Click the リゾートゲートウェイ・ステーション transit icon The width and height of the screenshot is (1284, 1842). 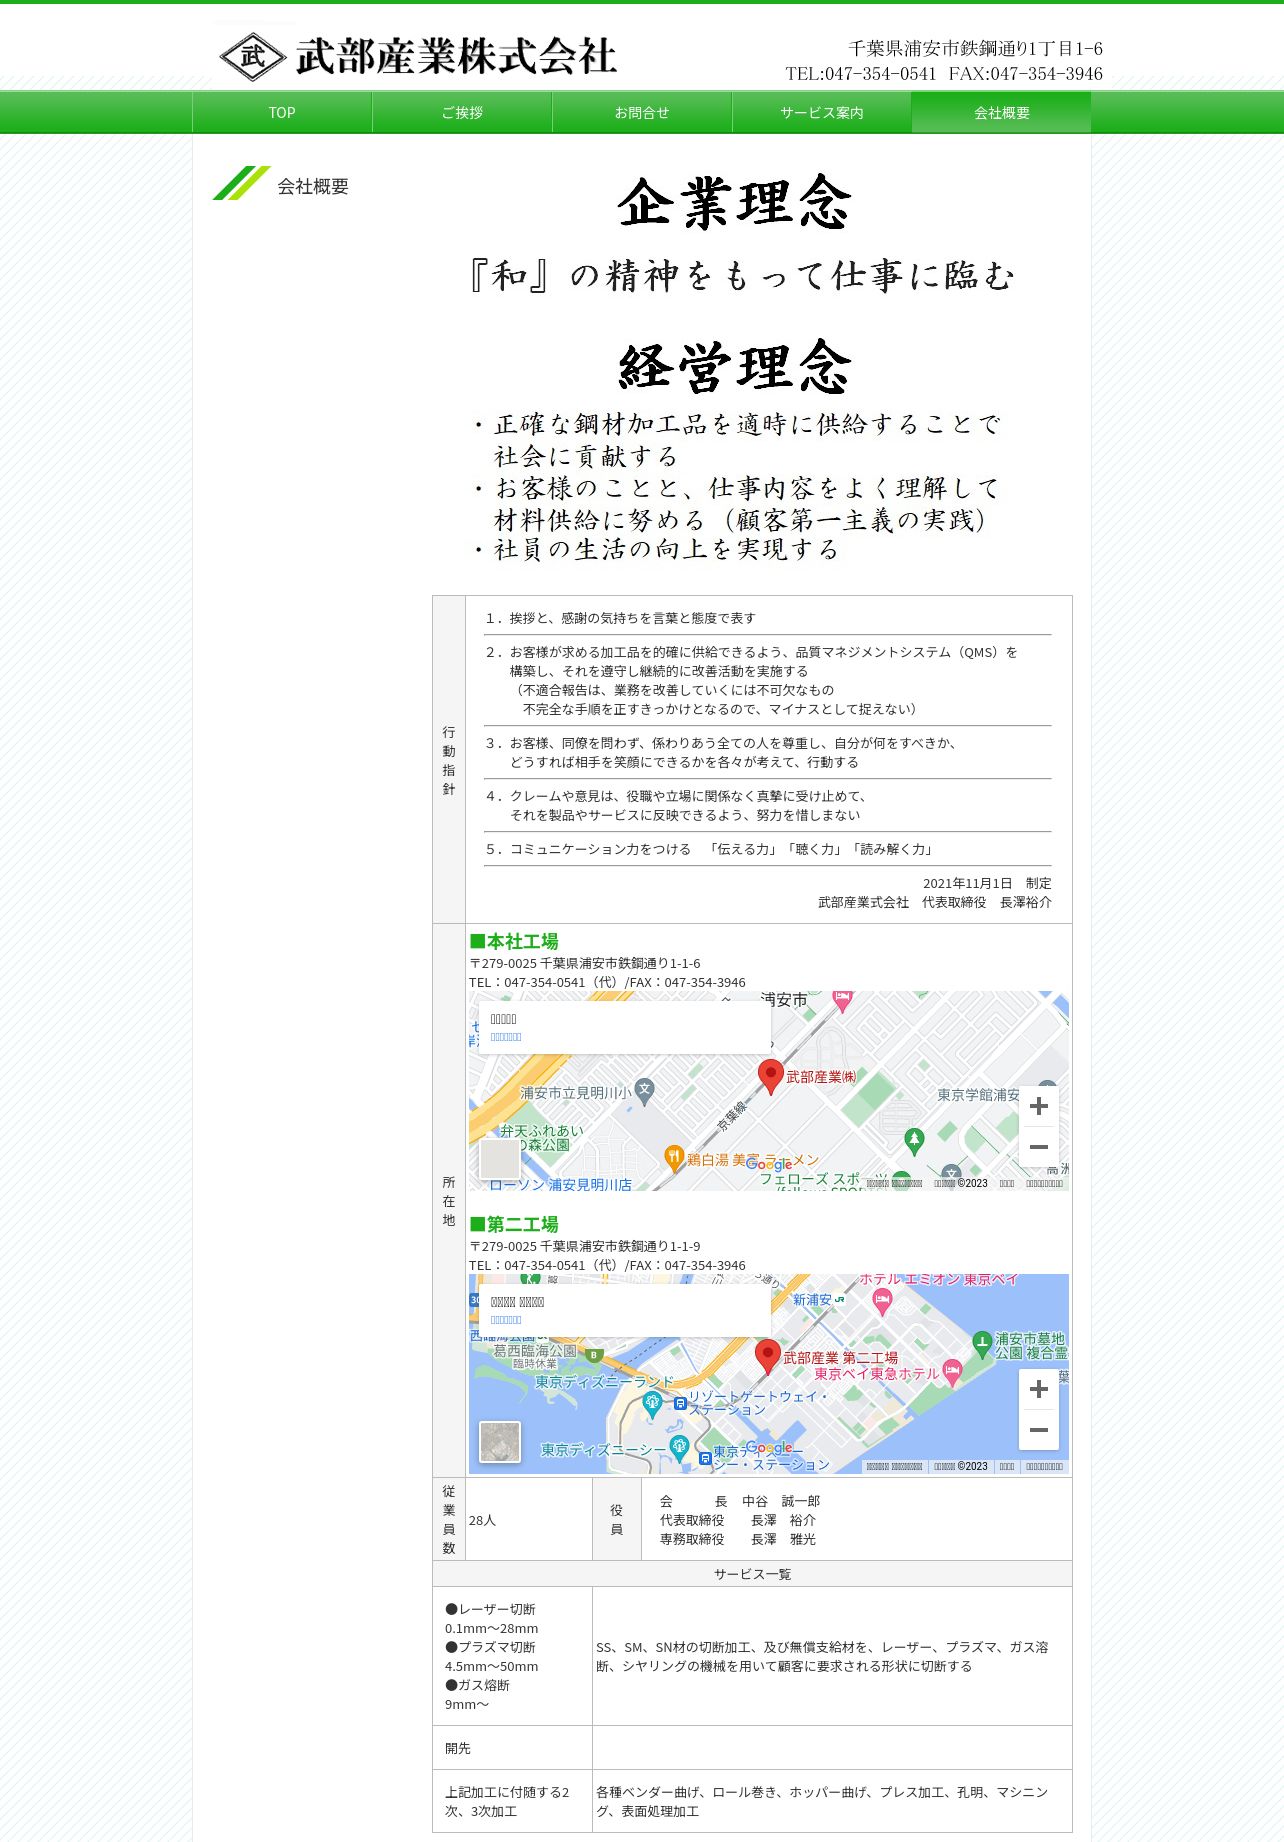pos(680,1403)
